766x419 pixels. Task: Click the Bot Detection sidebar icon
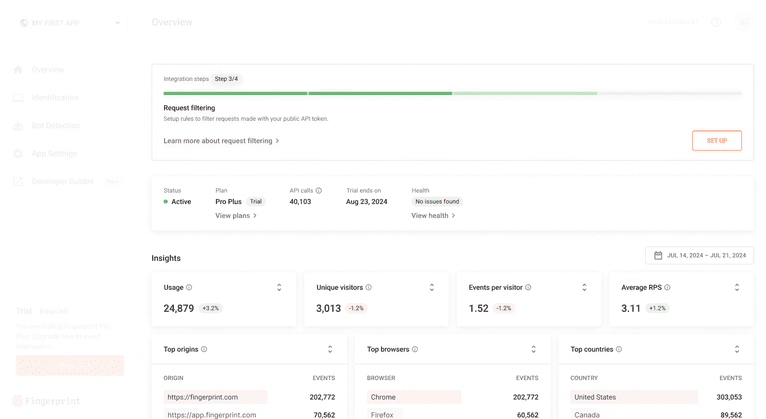click(18, 126)
